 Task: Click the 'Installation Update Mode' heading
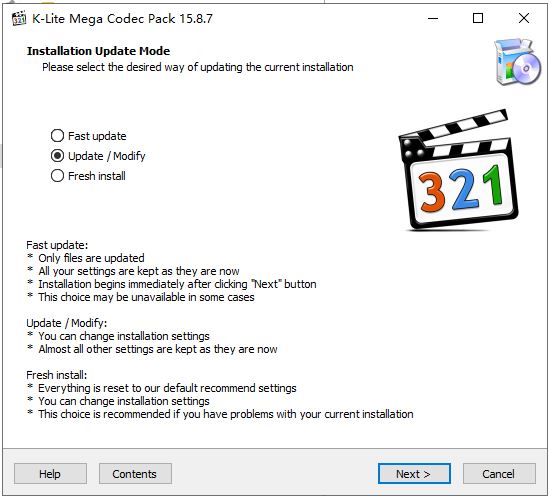coord(98,51)
